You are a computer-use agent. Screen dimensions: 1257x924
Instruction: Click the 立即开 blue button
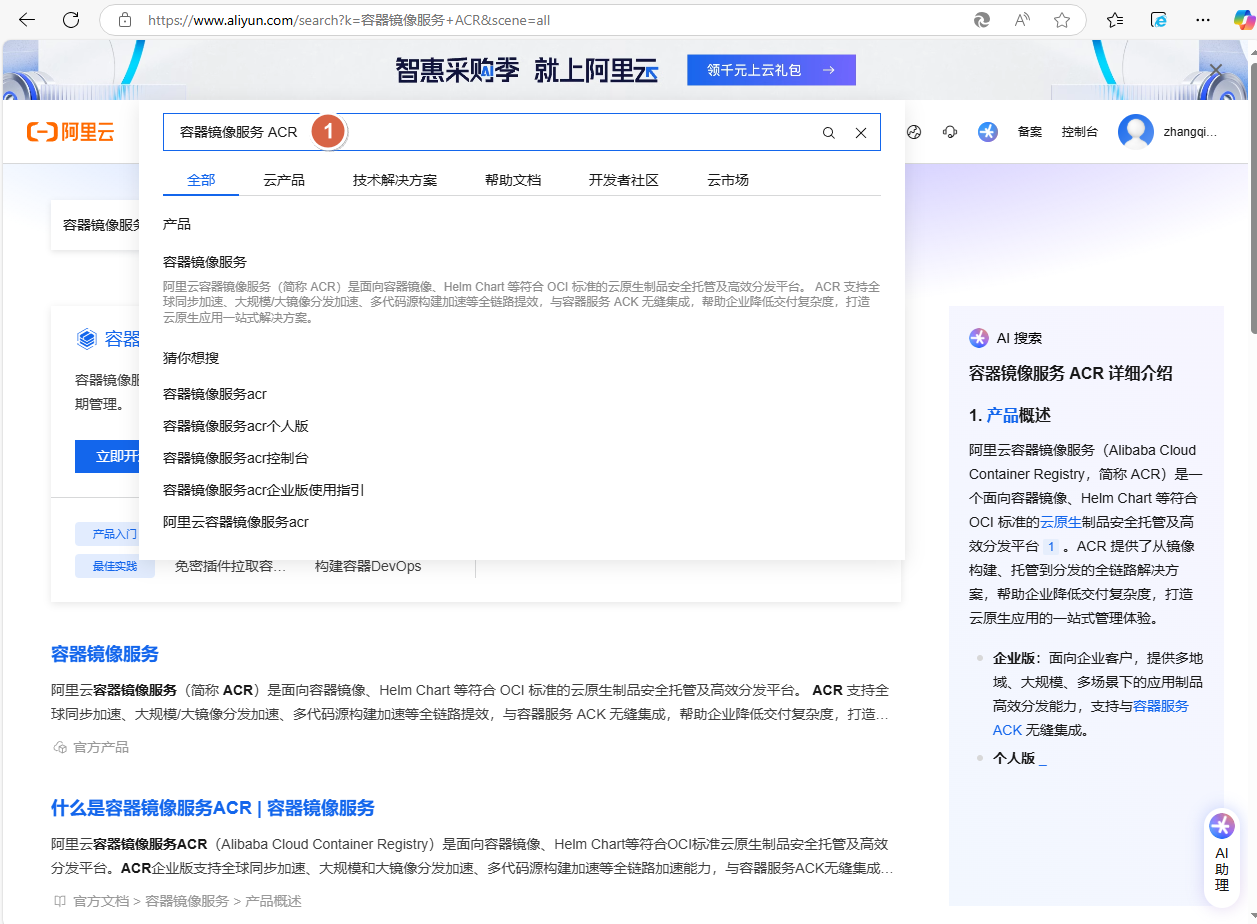(x=107, y=456)
